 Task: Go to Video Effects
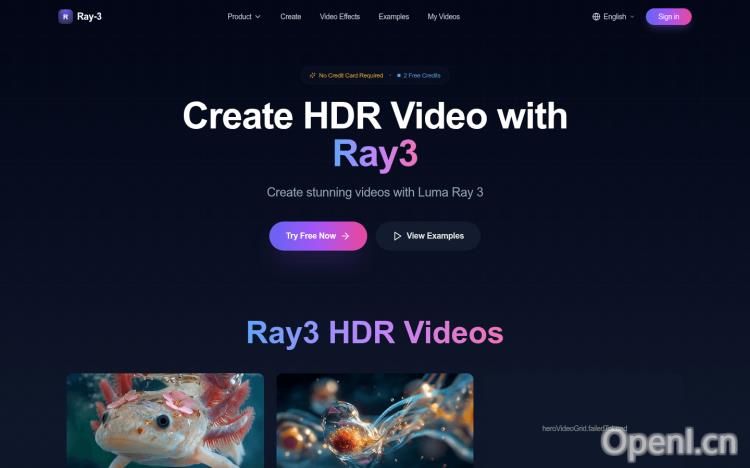coord(340,16)
